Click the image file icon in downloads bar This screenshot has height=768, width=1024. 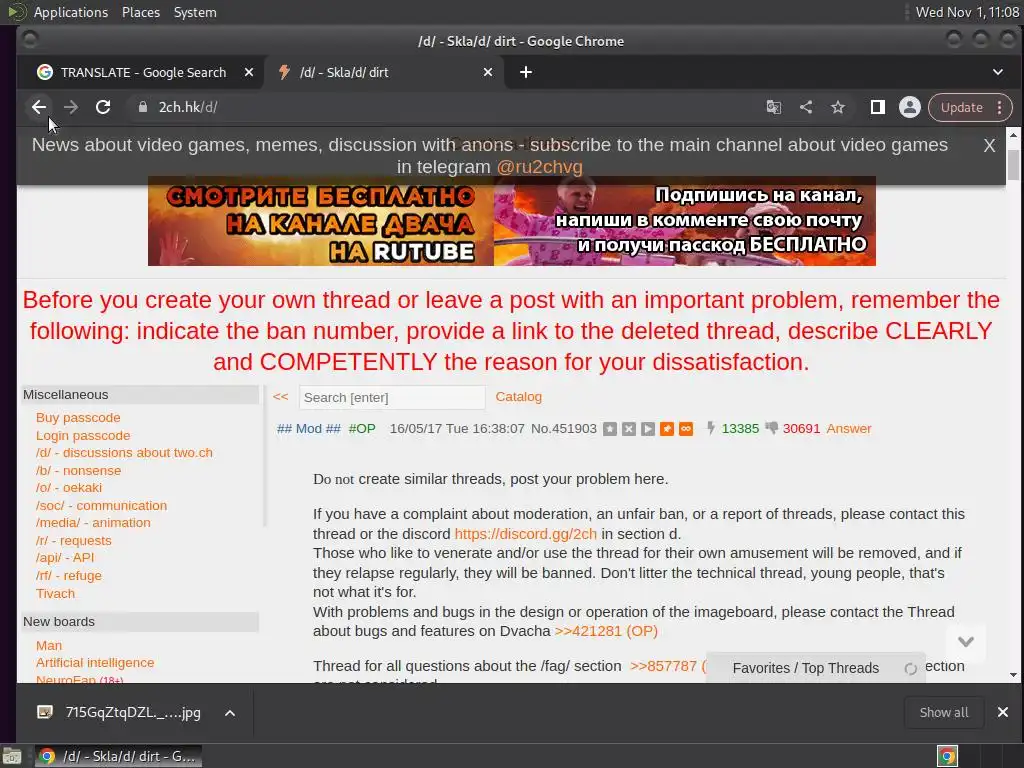(x=45, y=712)
